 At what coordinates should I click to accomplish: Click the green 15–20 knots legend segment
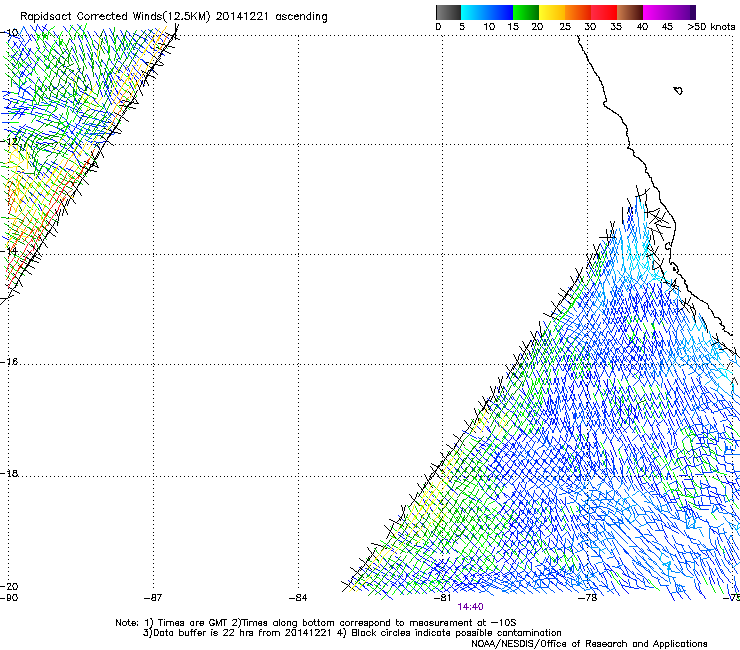(x=526, y=12)
